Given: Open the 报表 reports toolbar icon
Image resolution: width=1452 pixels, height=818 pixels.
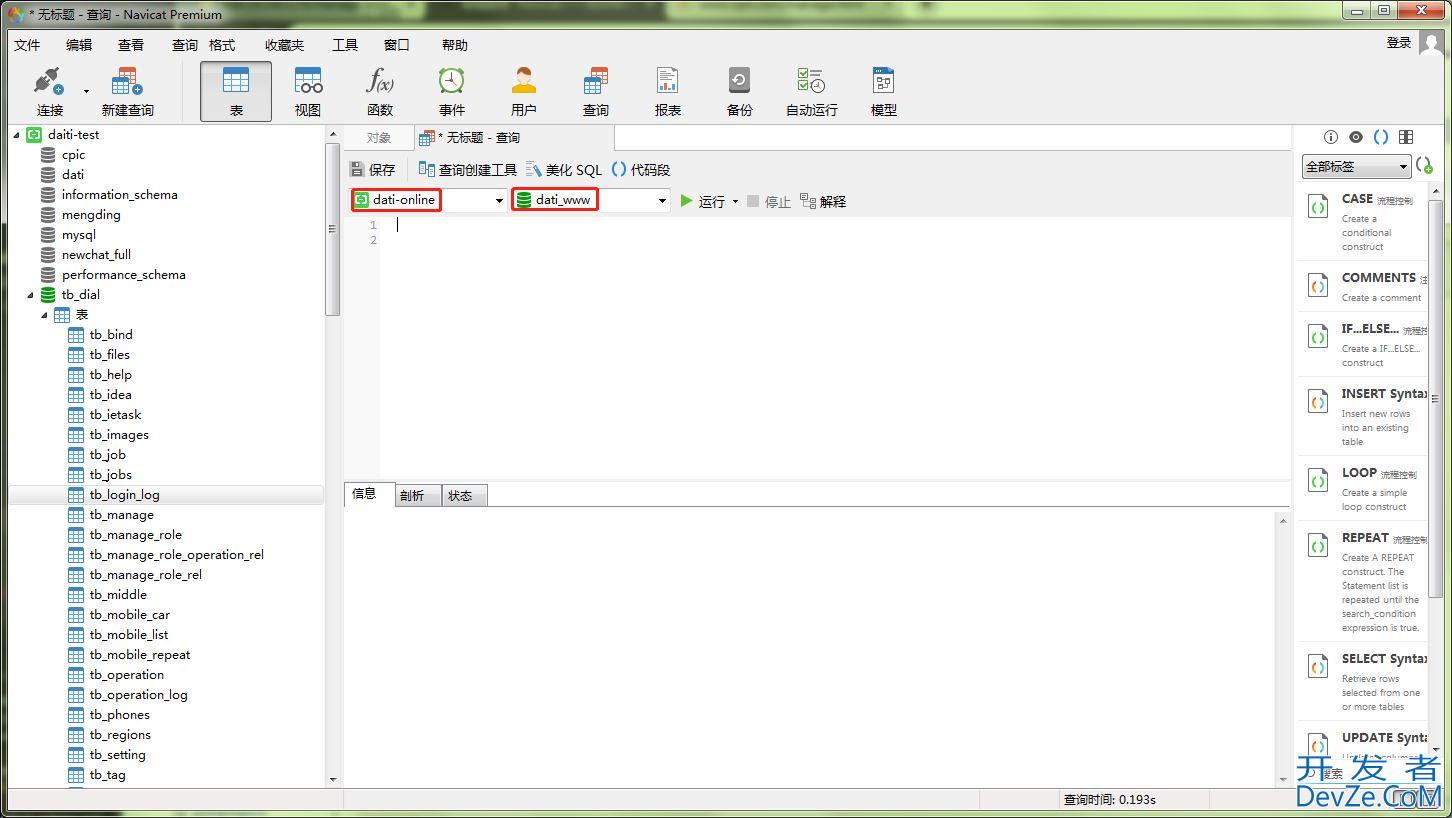Looking at the screenshot, I should [668, 91].
